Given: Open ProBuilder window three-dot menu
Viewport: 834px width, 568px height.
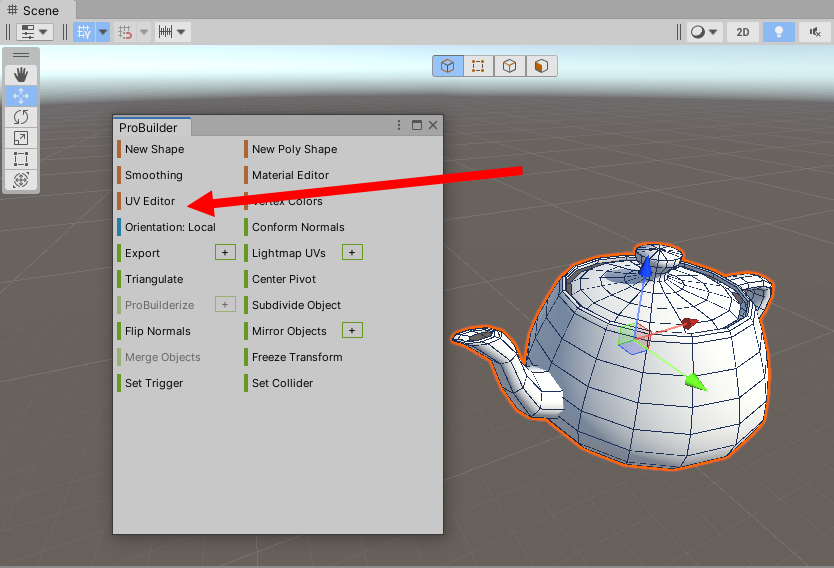Looking at the screenshot, I should click(x=399, y=125).
